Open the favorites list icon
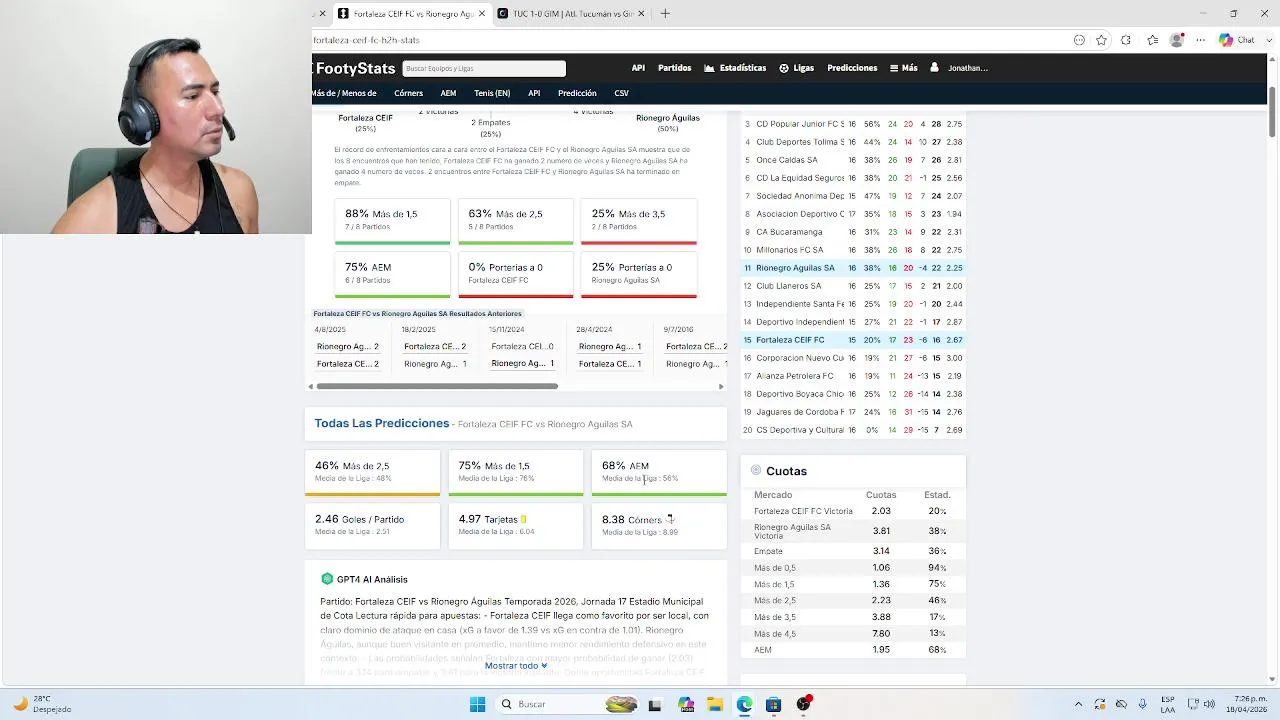 point(1152,40)
